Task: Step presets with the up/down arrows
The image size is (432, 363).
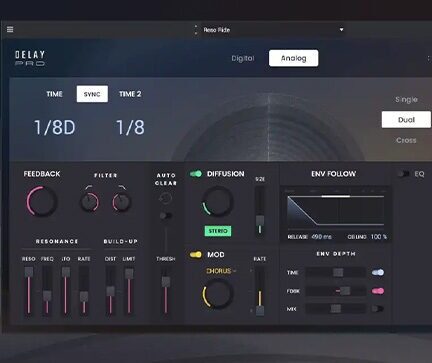Action: (196, 30)
